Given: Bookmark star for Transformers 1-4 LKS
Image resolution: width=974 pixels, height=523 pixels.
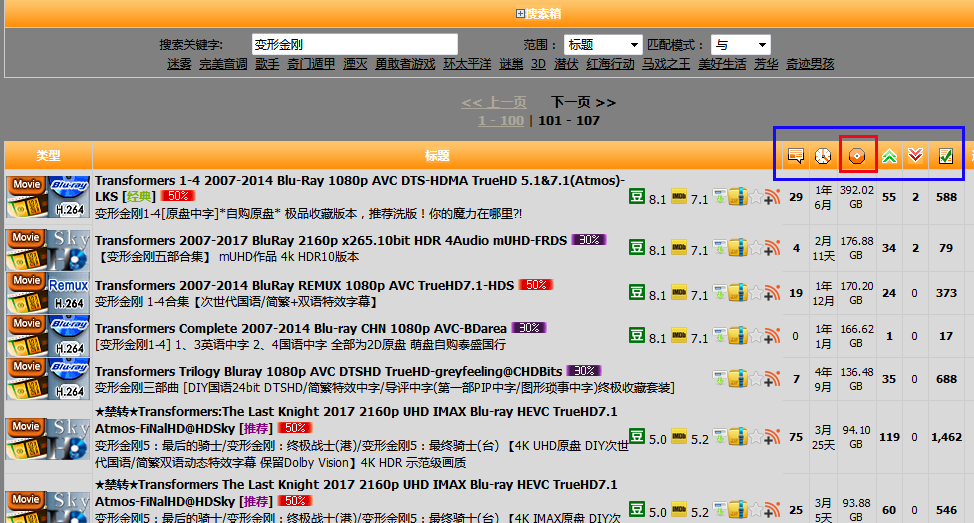Looking at the screenshot, I should pos(755,198).
